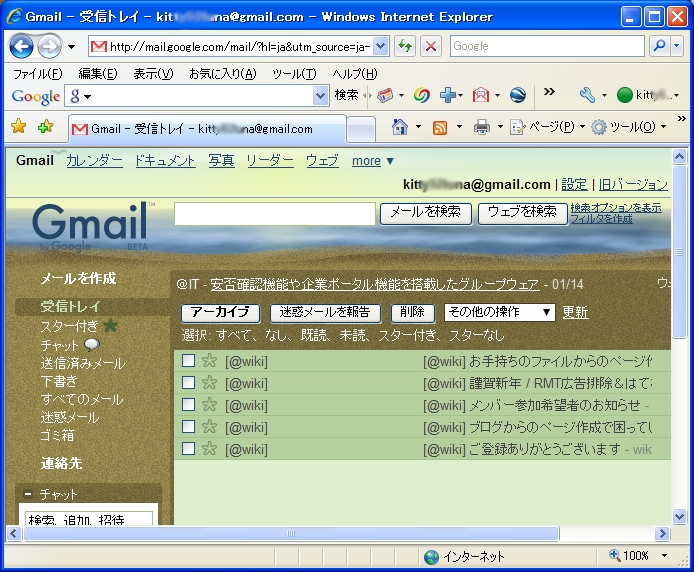The width and height of the screenshot is (694, 572).
Task: Open the 編集(E) menu
Action: 98,73
